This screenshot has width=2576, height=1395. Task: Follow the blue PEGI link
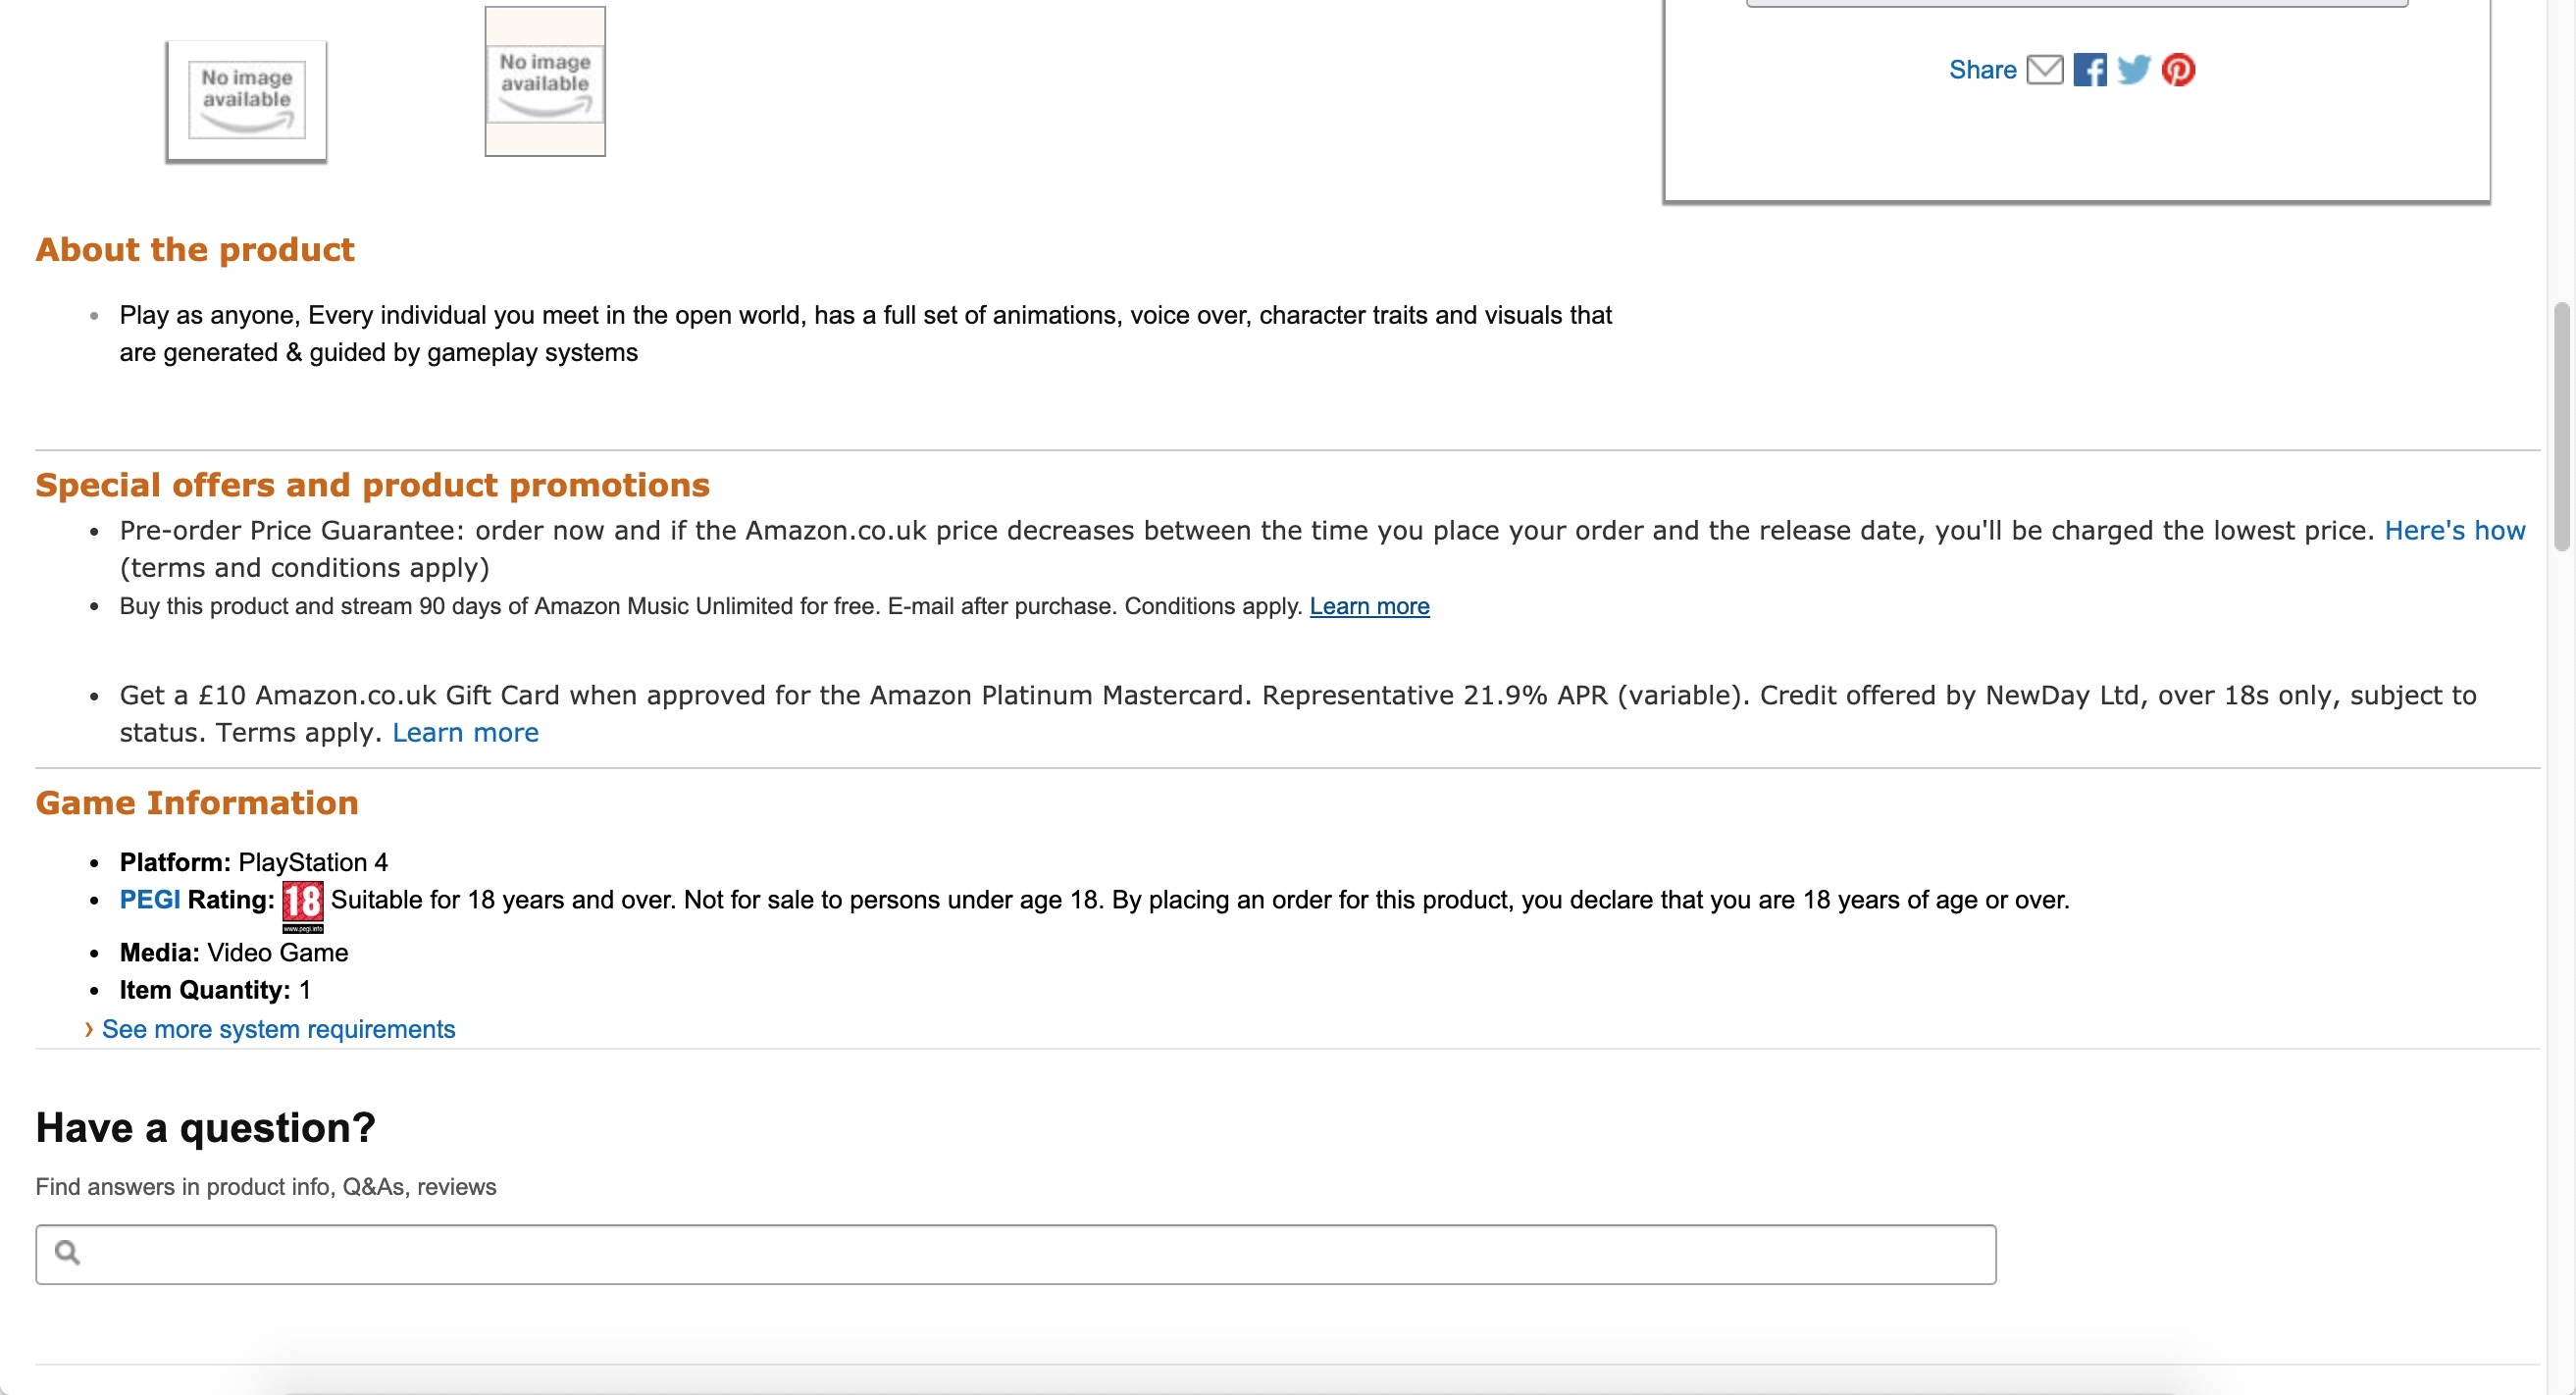pos(149,900)
